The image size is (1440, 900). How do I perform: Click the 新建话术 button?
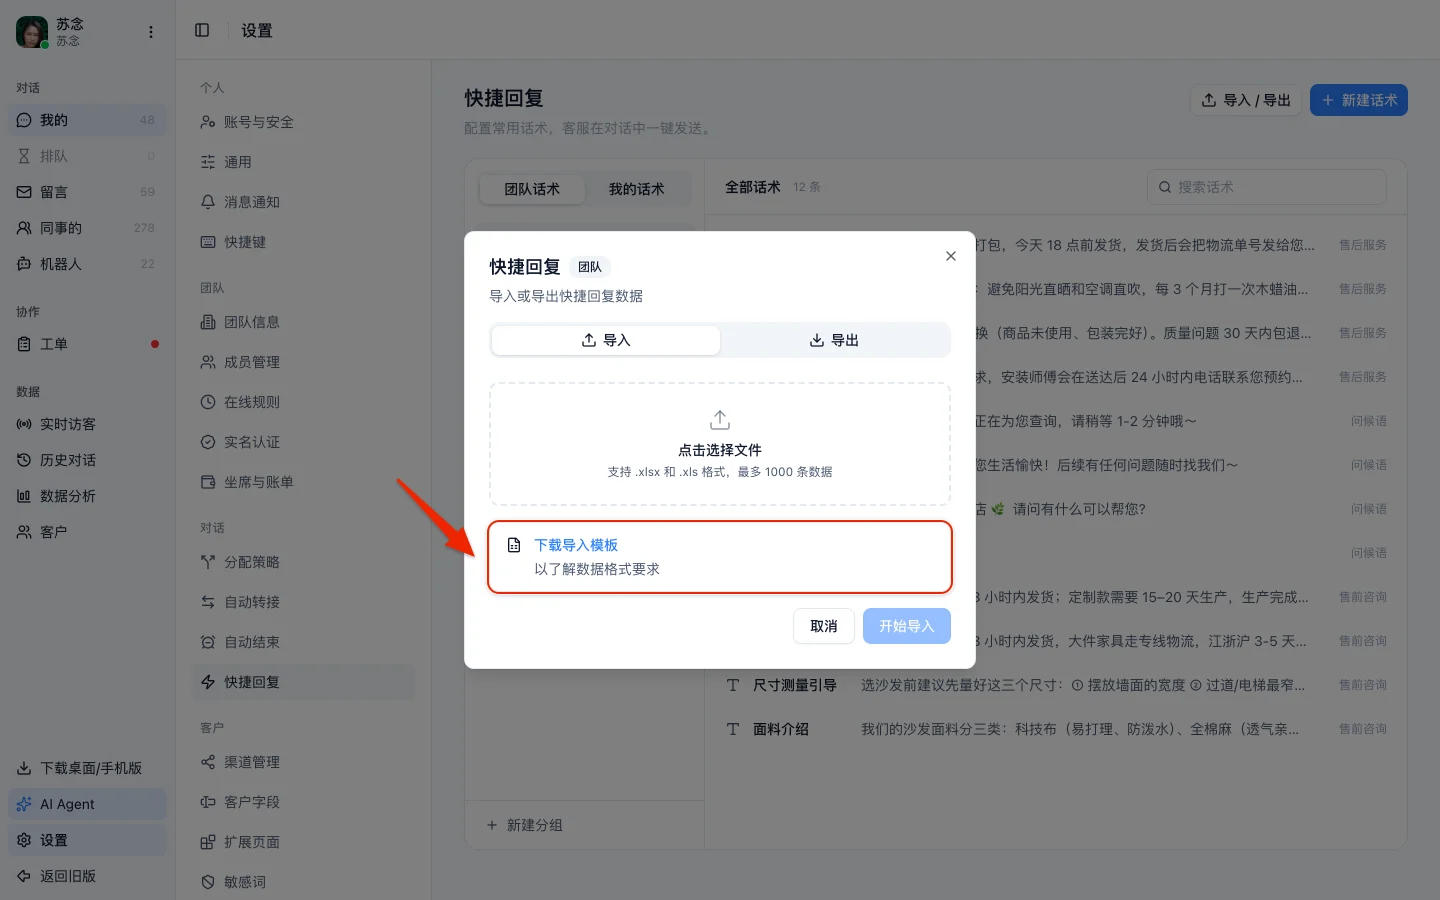[1359, 100]
